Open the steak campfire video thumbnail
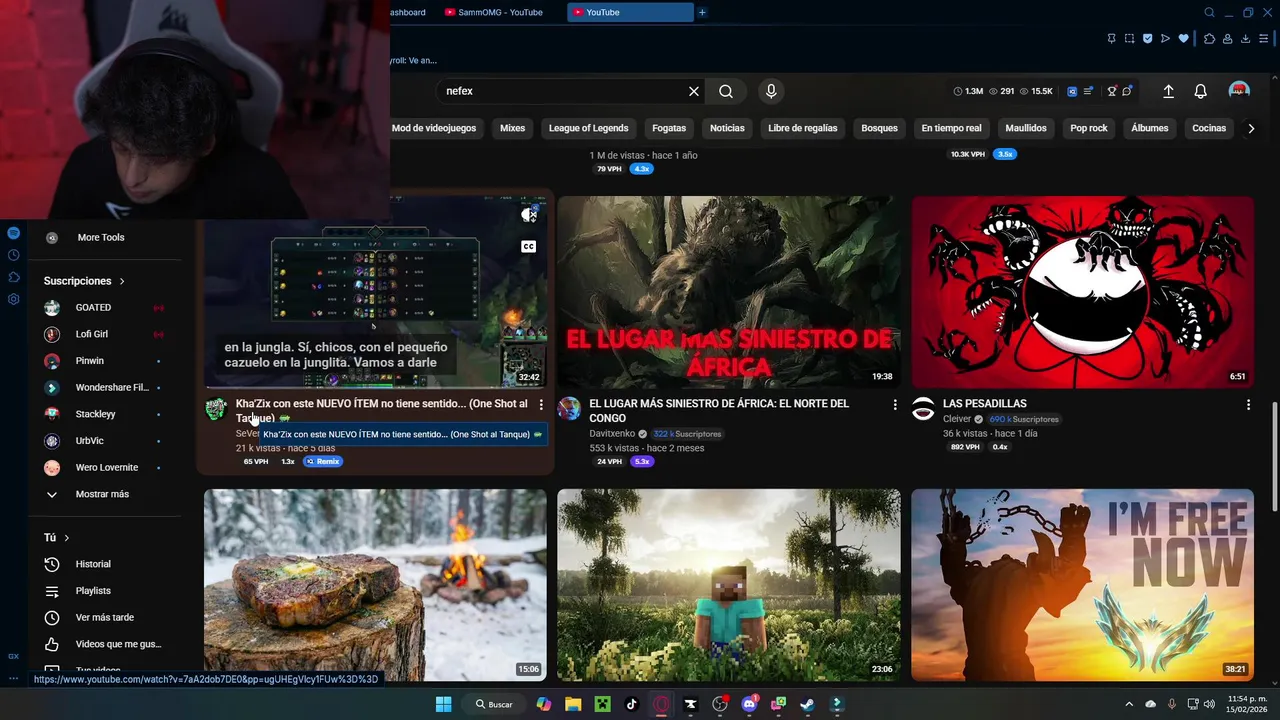The width and height of the screenshot is (1280, 720). pos(375,585)
